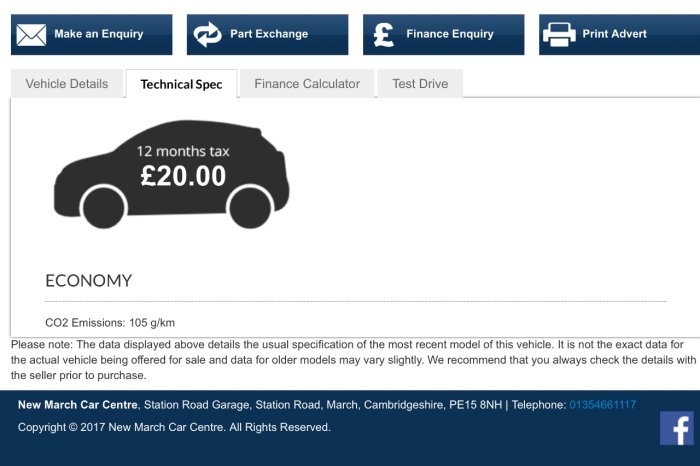The image size is (700, 466).
Task: Click the car silhouette tax graphic
Action: [172, 174]
